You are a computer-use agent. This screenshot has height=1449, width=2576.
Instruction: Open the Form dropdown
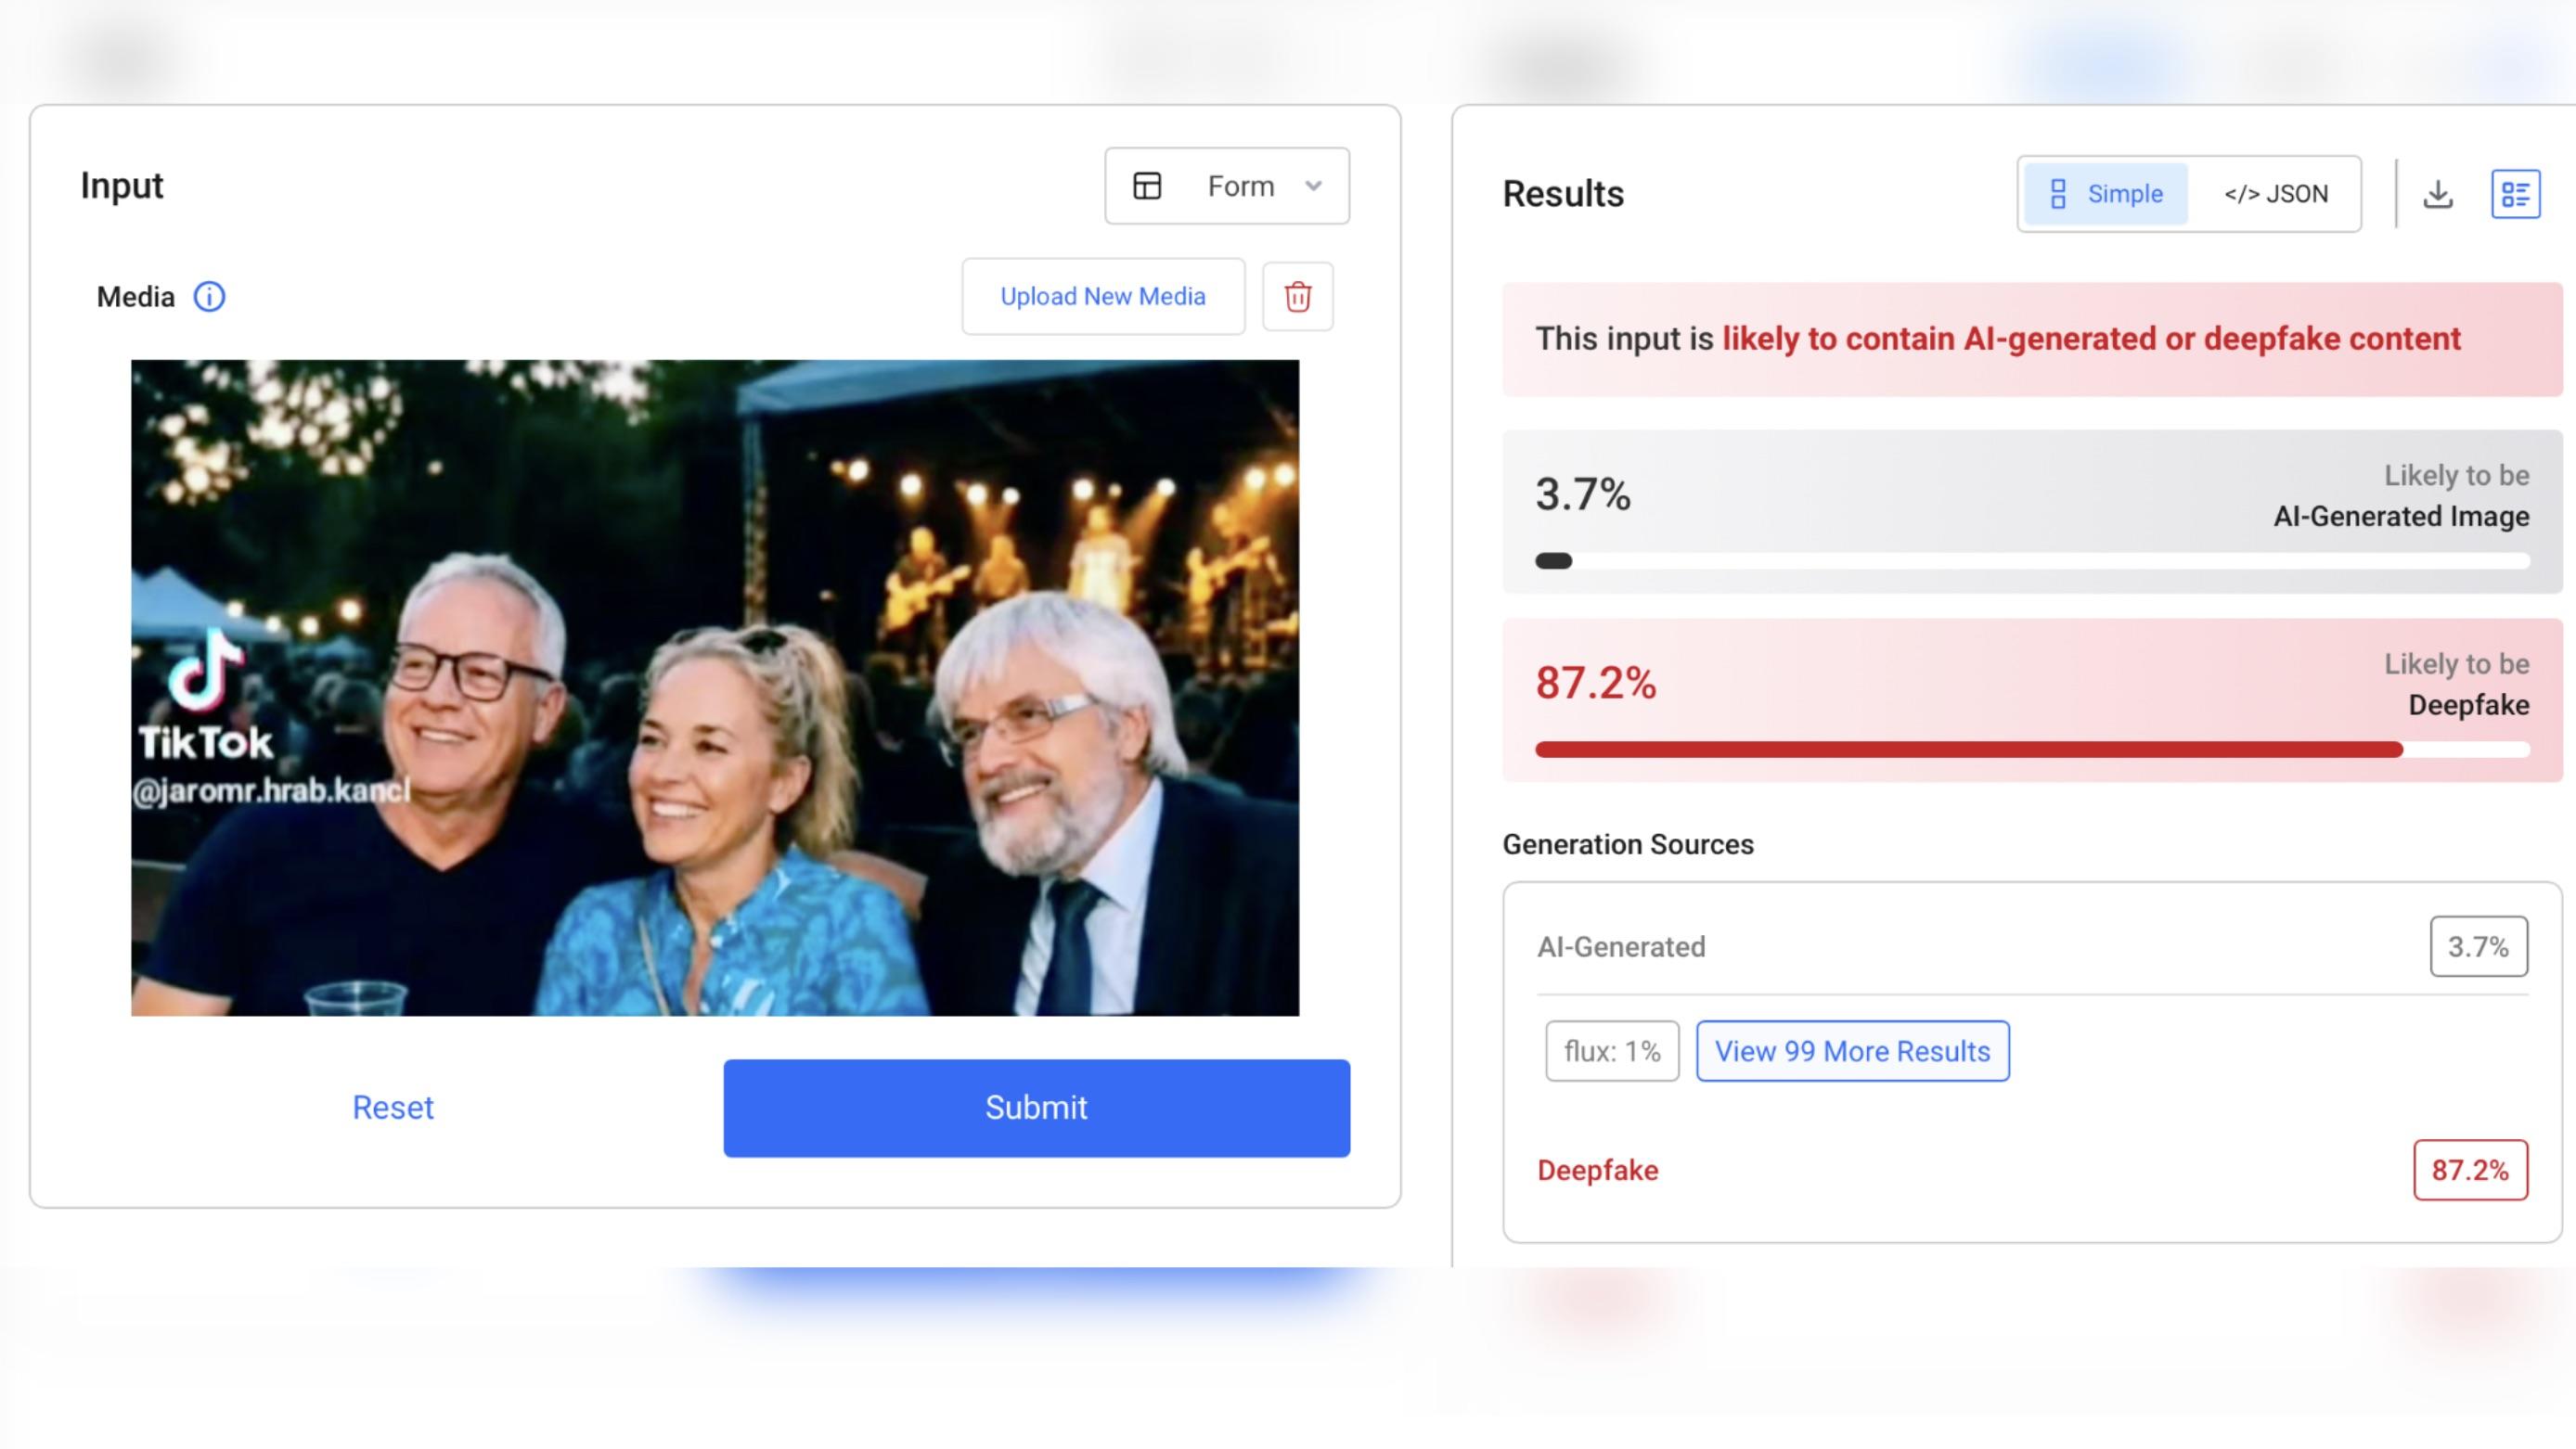[1227, 186]
